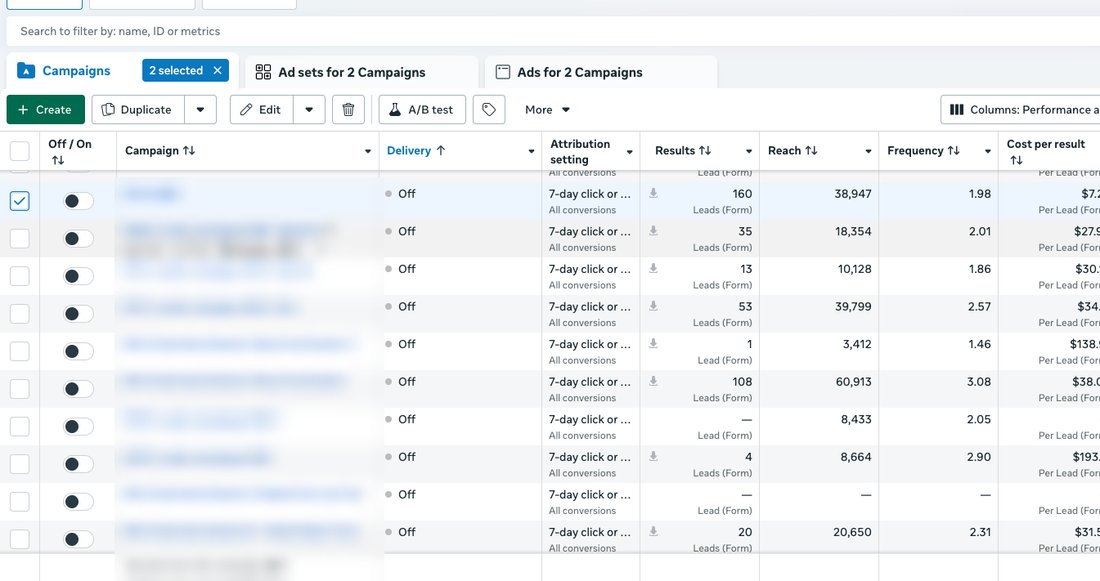Open the Duplicate options dropdown arrow

[x=201, y=109]
